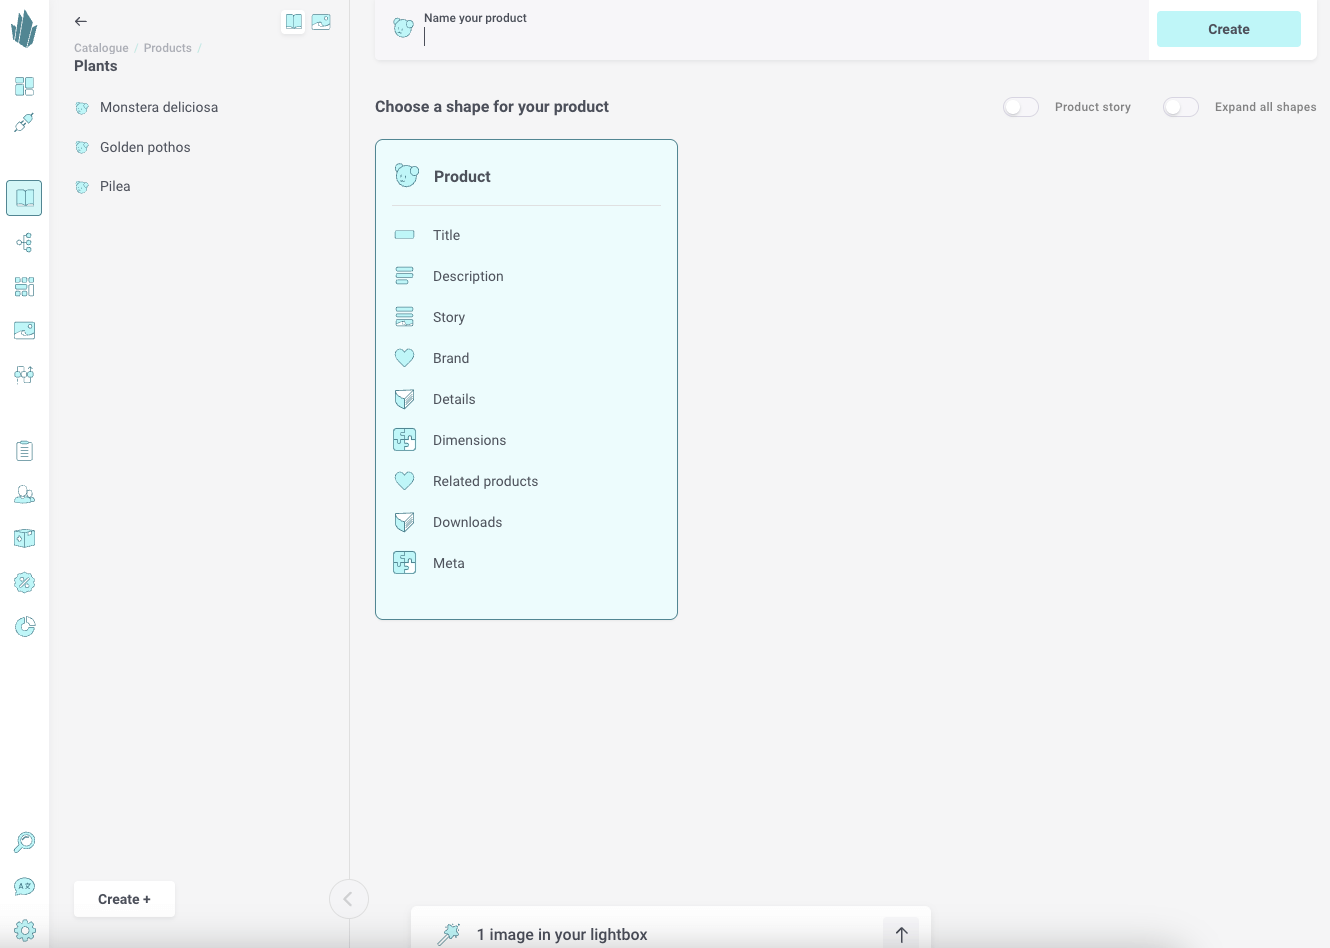Go to Catalogue breadcrumb
The image size is (1330, 948).
(x=101, y=48)
